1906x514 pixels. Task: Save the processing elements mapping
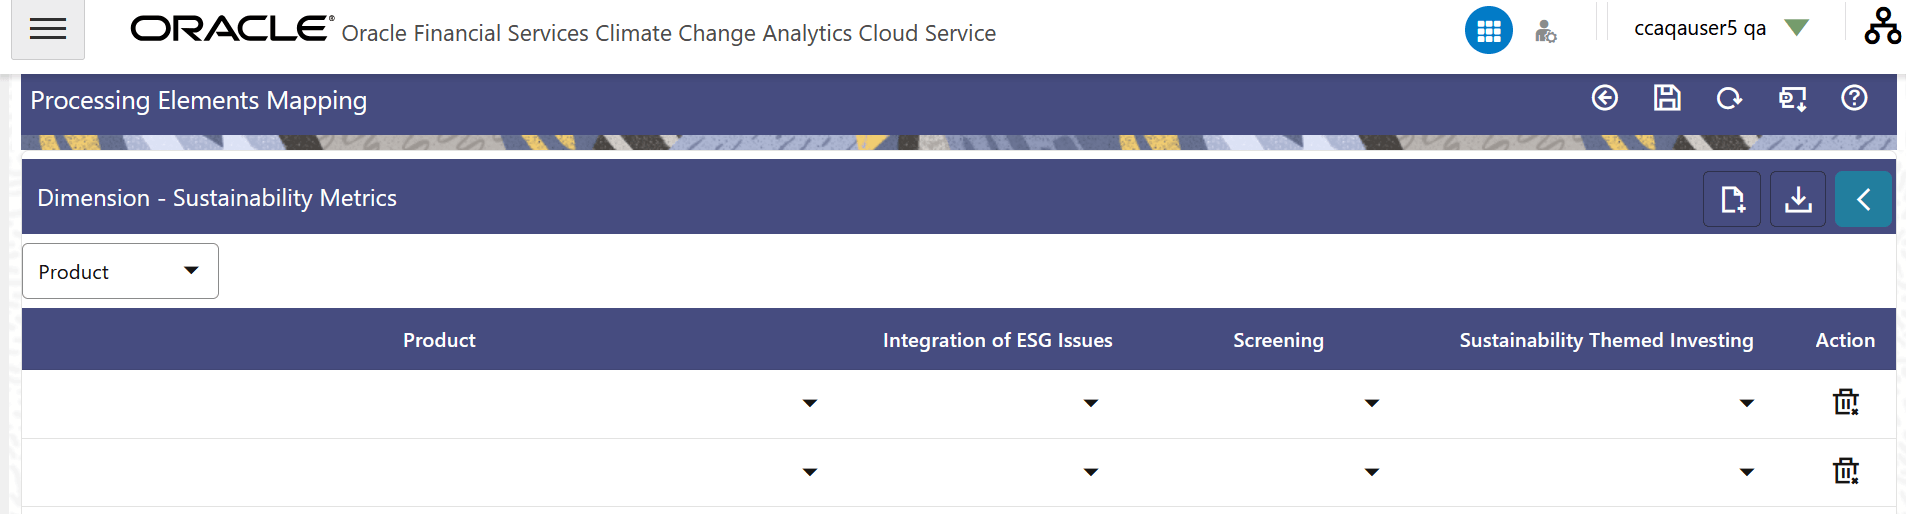point(1666,98)
